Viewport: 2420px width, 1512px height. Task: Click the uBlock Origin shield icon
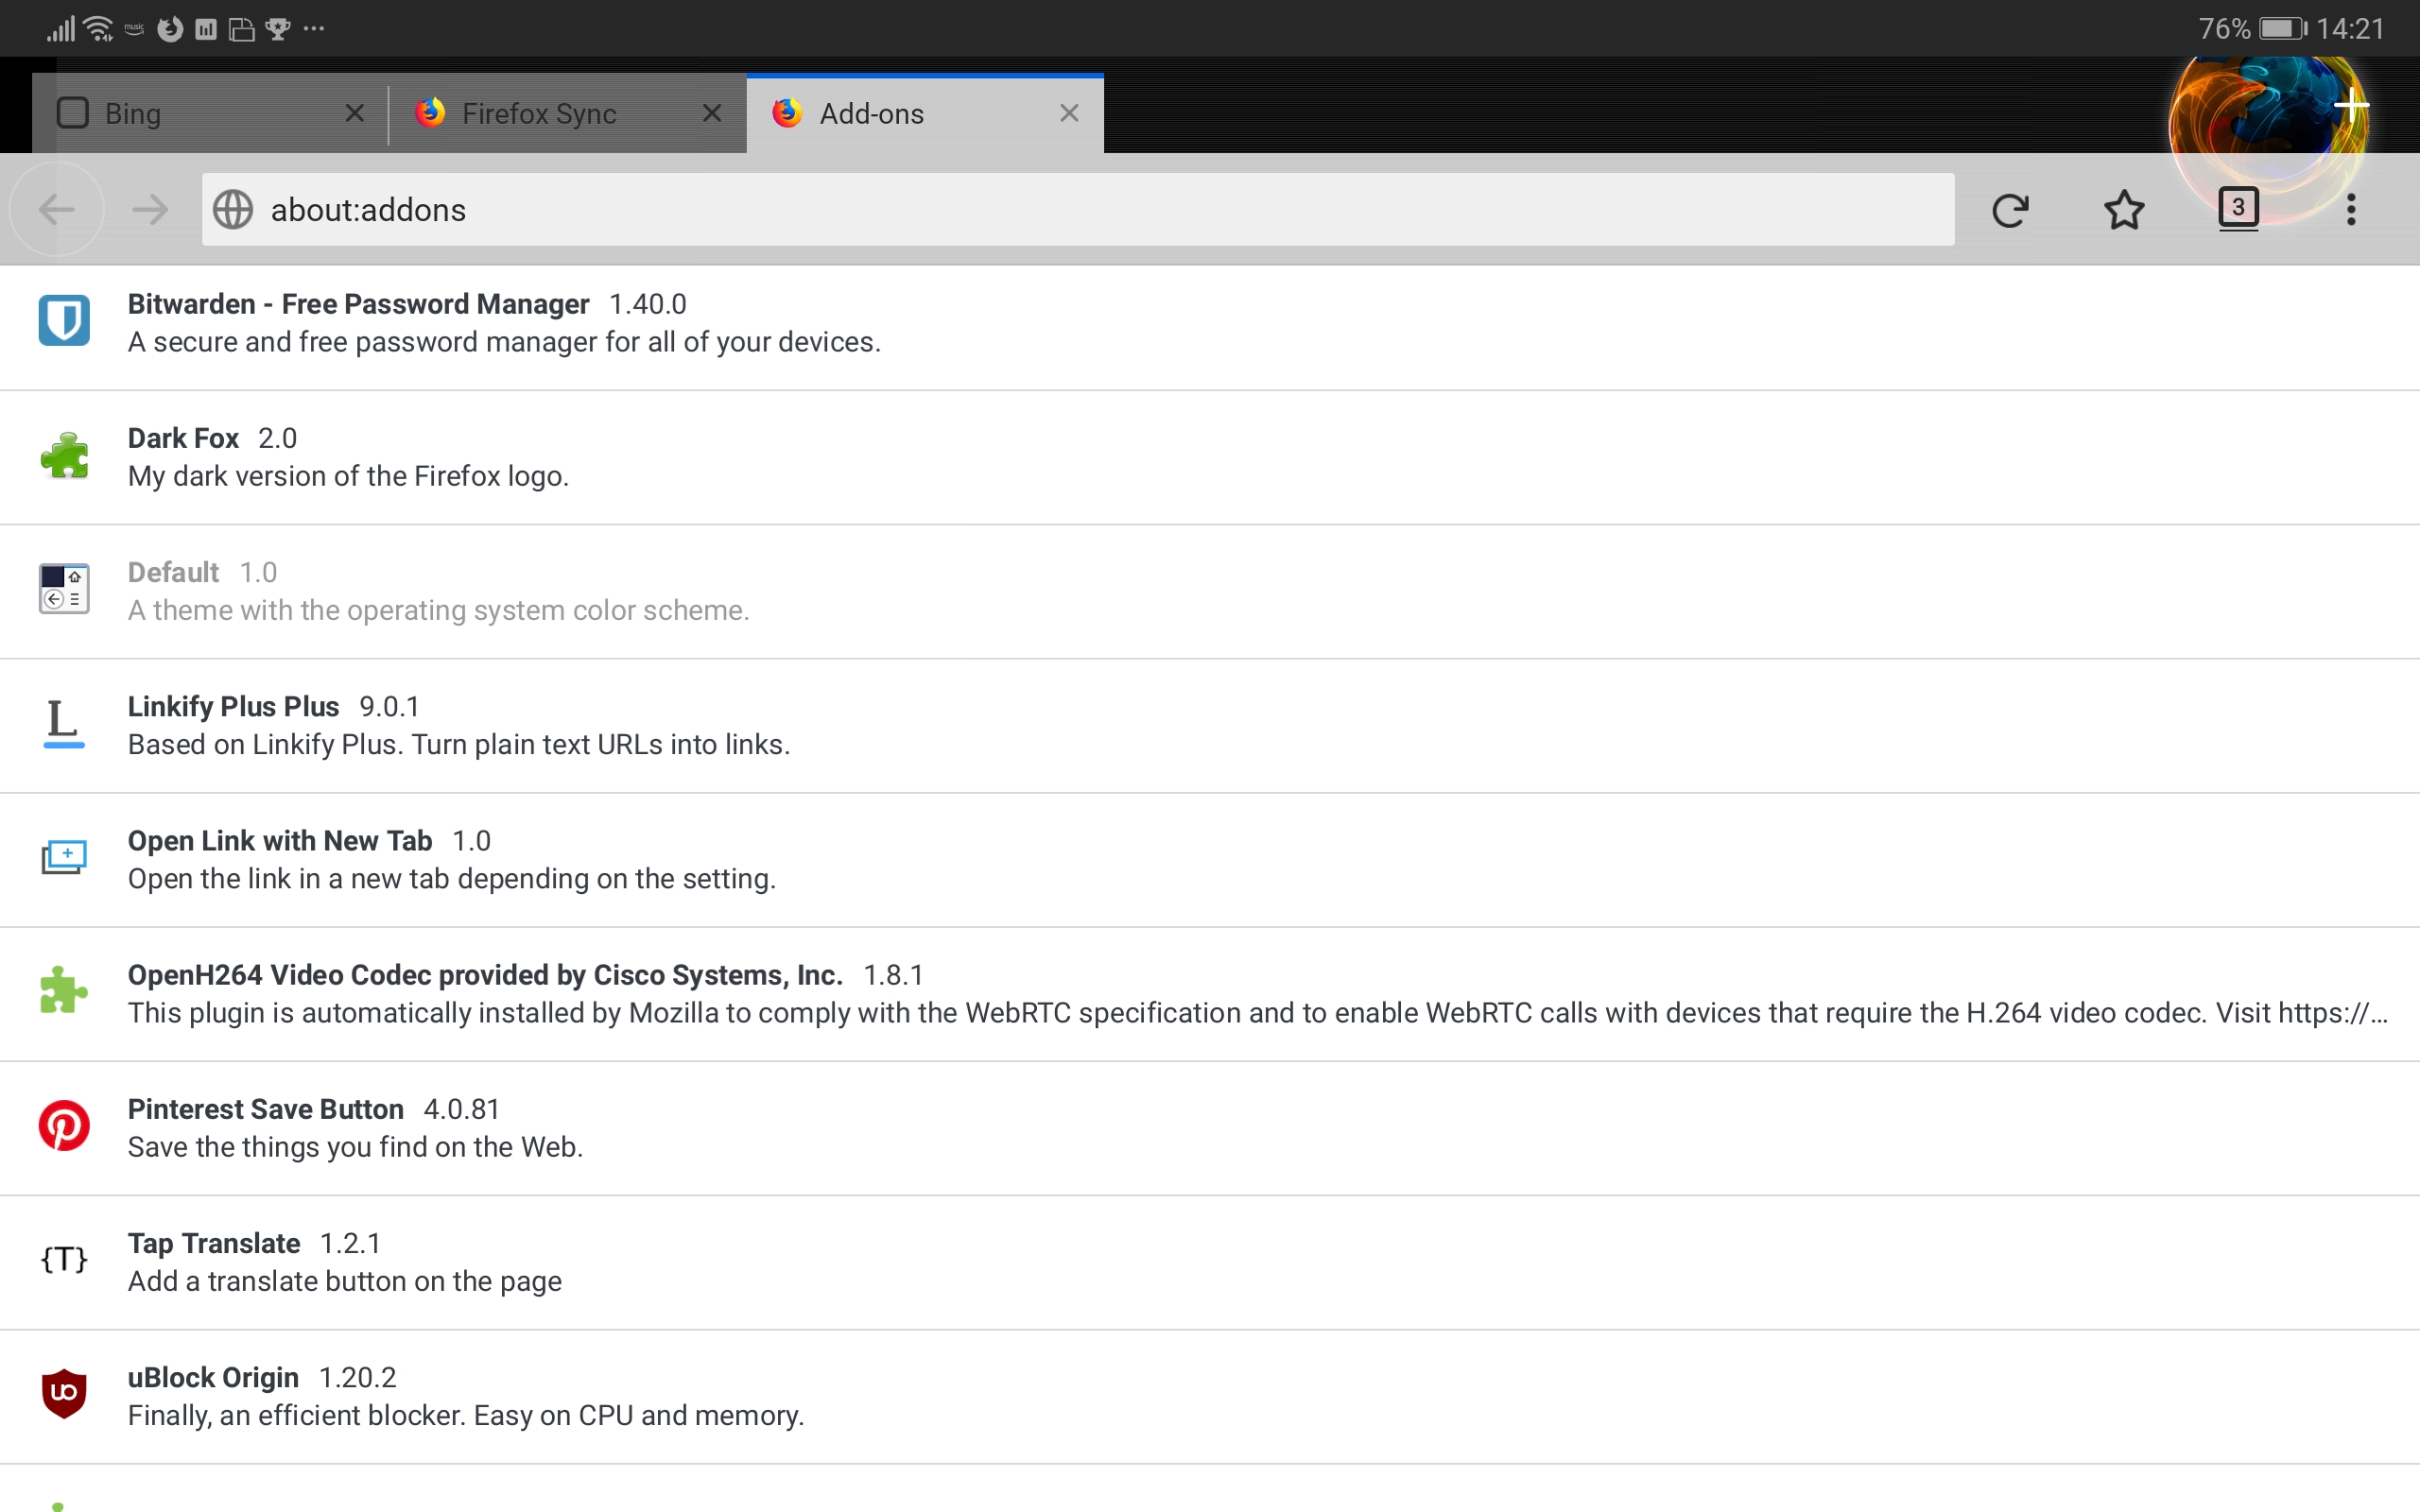coord(64,1394)
